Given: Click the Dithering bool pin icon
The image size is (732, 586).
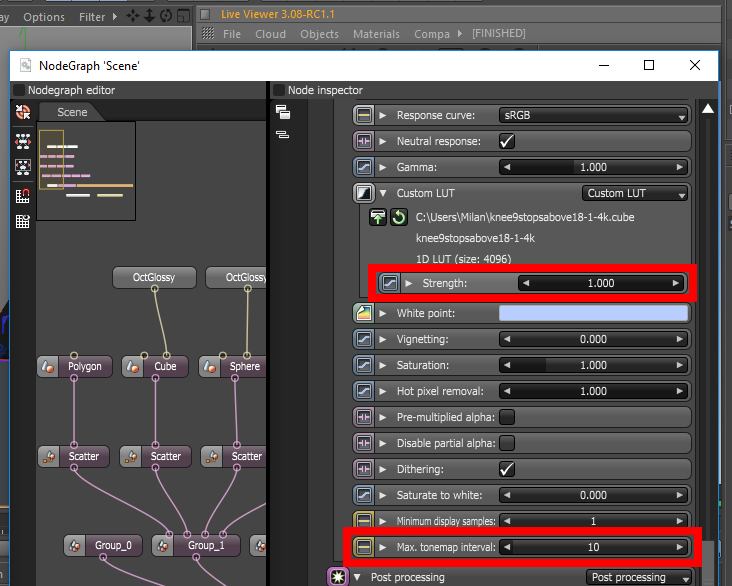Looking at the screenshot, I should coord(364,469).
